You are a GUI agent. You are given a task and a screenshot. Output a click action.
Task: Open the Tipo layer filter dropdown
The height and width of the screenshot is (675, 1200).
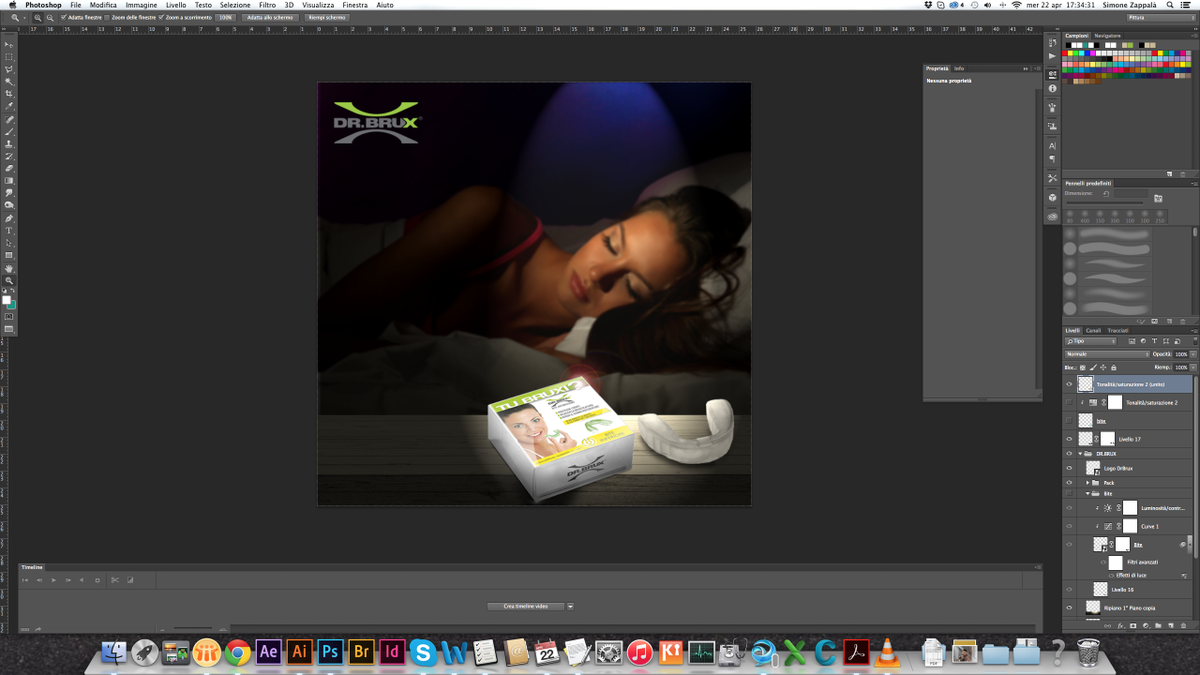(x=1090, y=341)
